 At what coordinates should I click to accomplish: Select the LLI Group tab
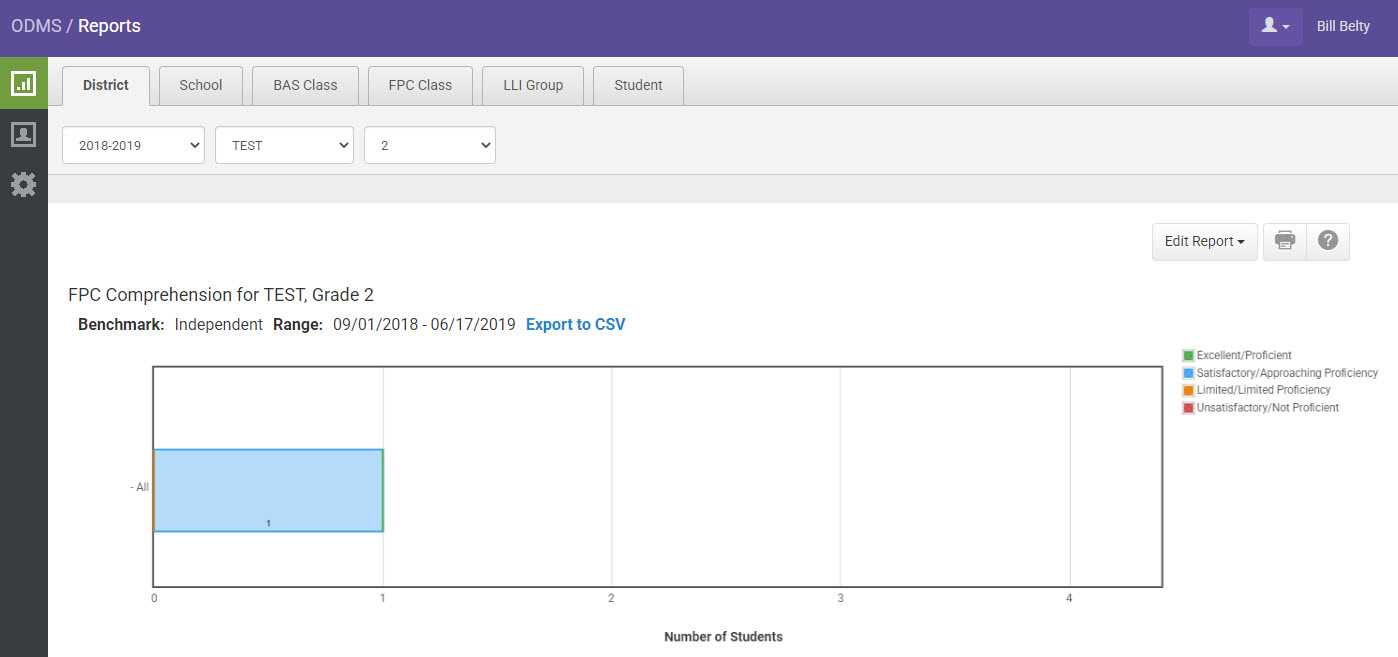click(532, 86)
